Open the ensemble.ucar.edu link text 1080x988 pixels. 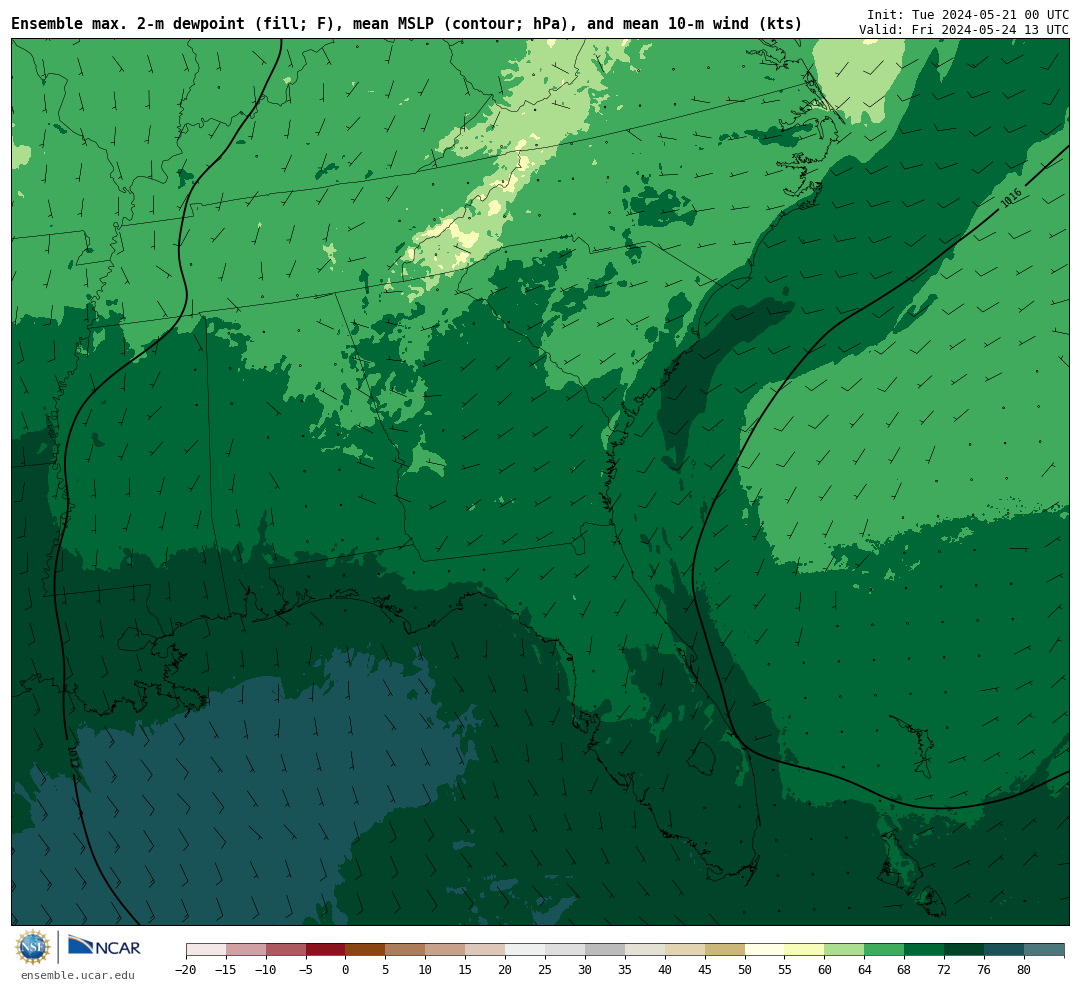(78, 975)
